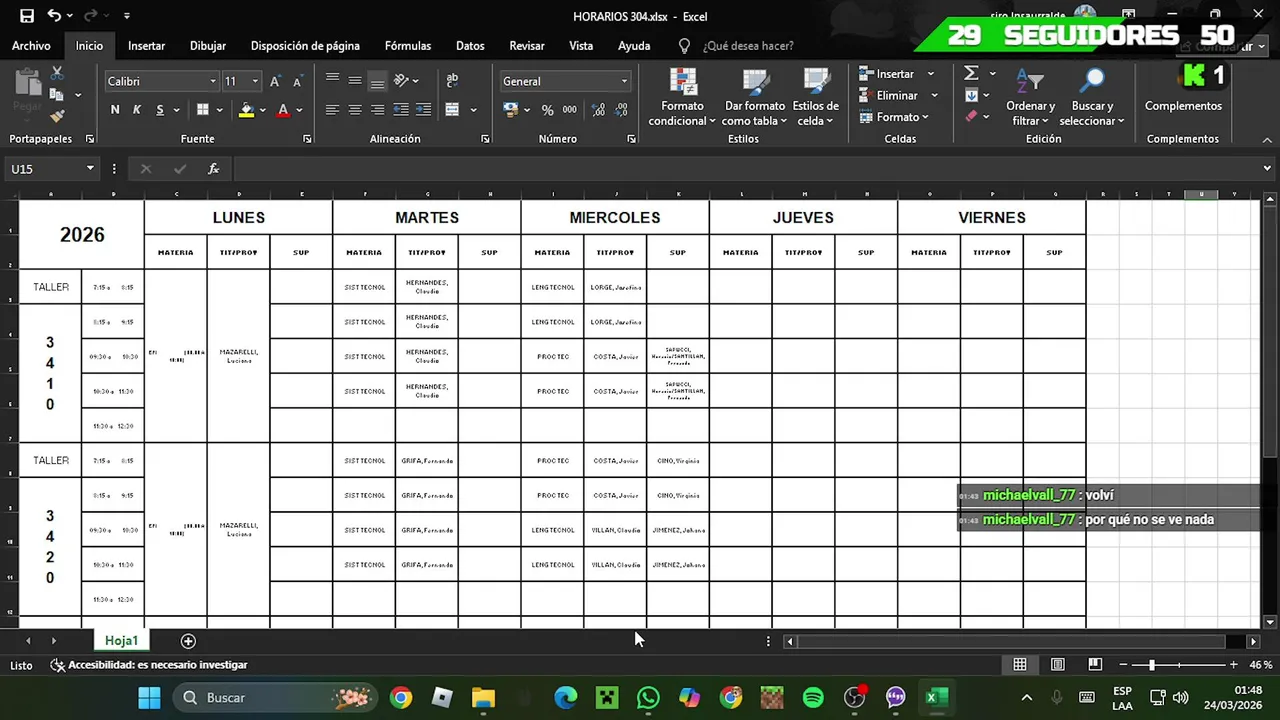Switch to the Insertar ribbon tab
This screenshot has height=720, width=1280.
pyautogui.click(x=146, y=46)
